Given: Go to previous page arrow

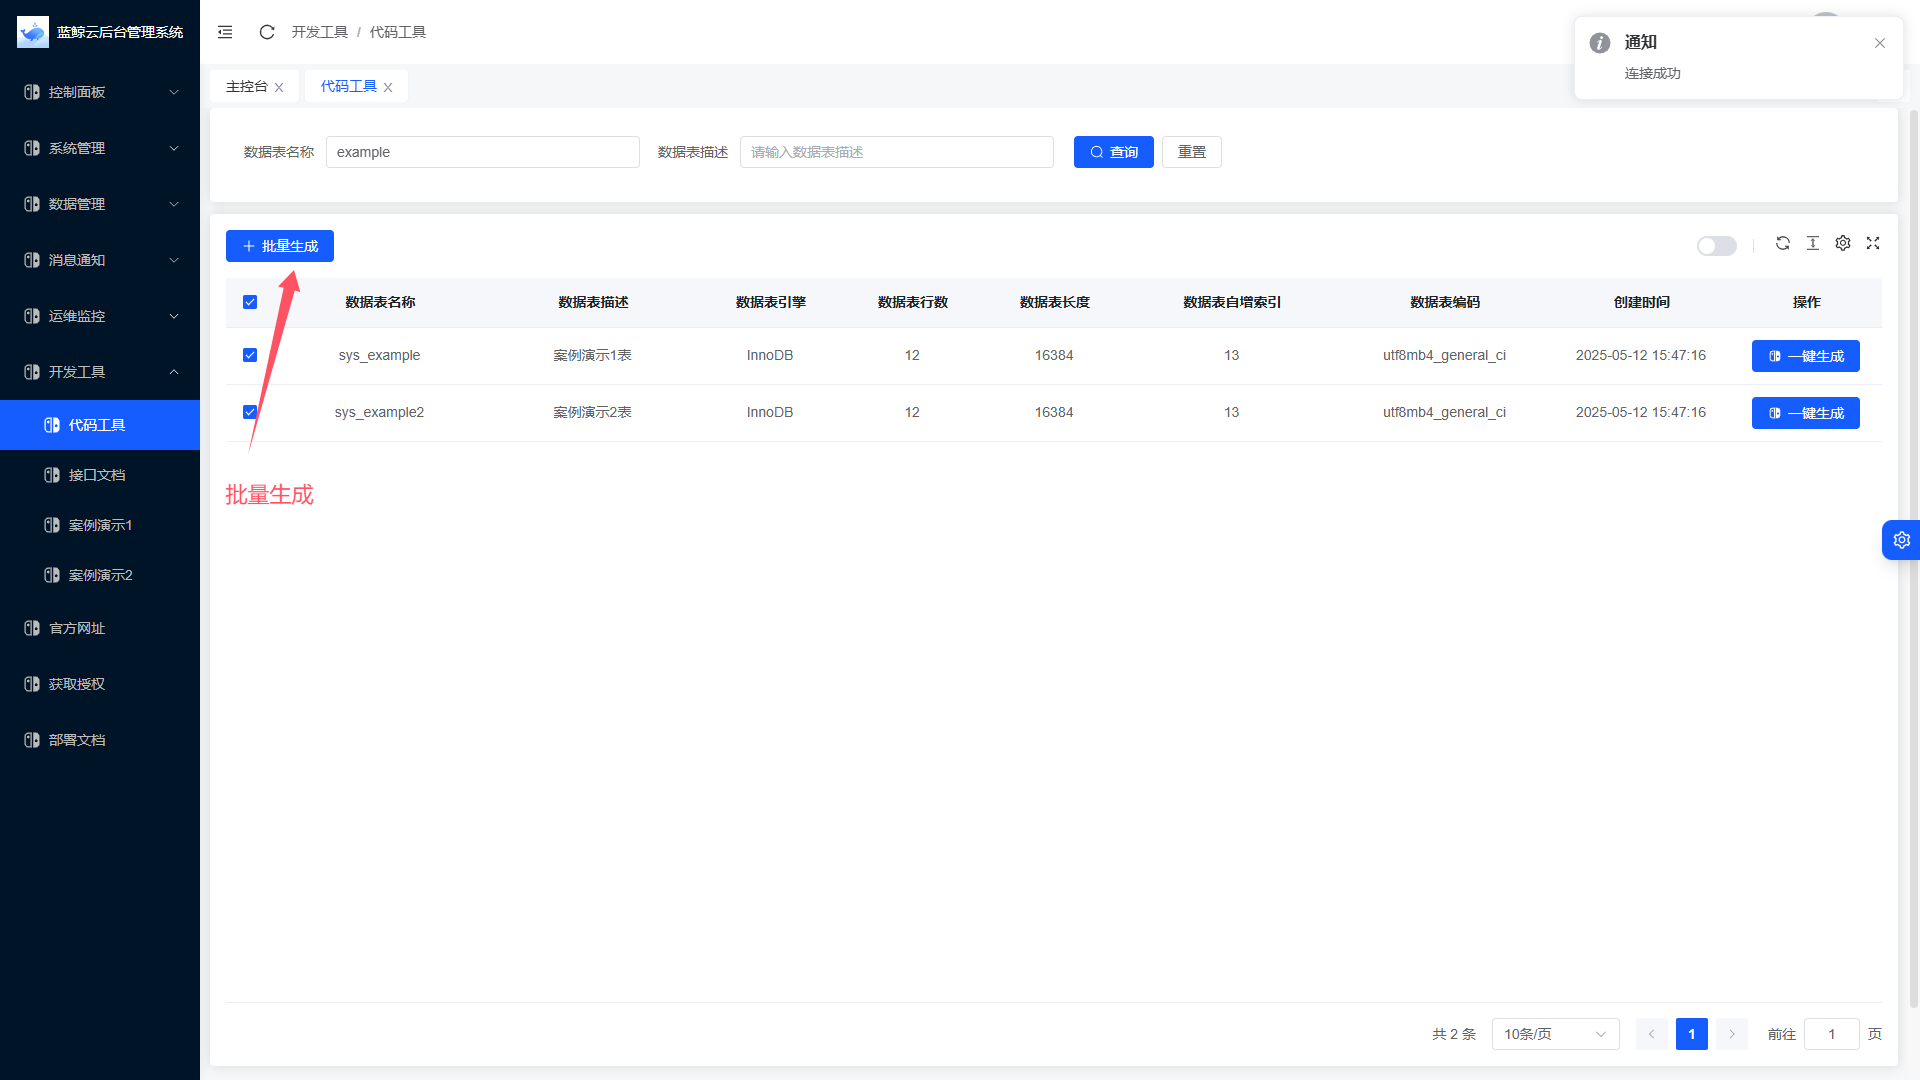Looking at the screenshot, I should (x=1652, y=1034).
